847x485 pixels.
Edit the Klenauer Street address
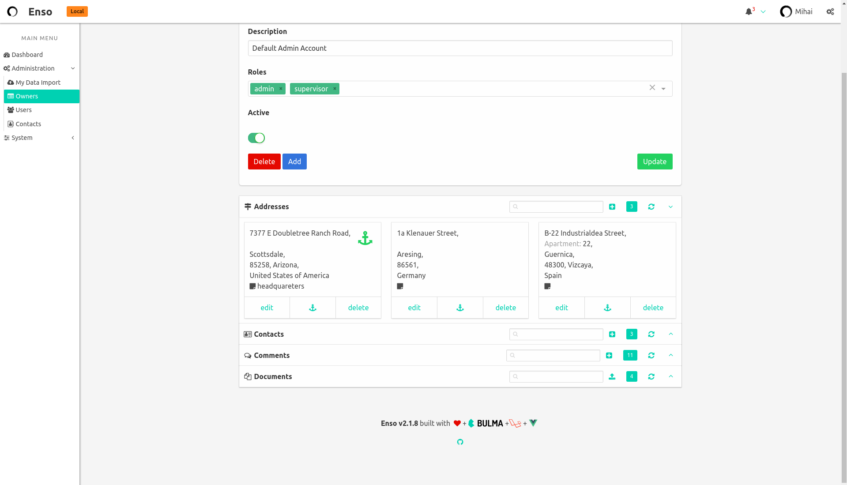tap(414, 308)
